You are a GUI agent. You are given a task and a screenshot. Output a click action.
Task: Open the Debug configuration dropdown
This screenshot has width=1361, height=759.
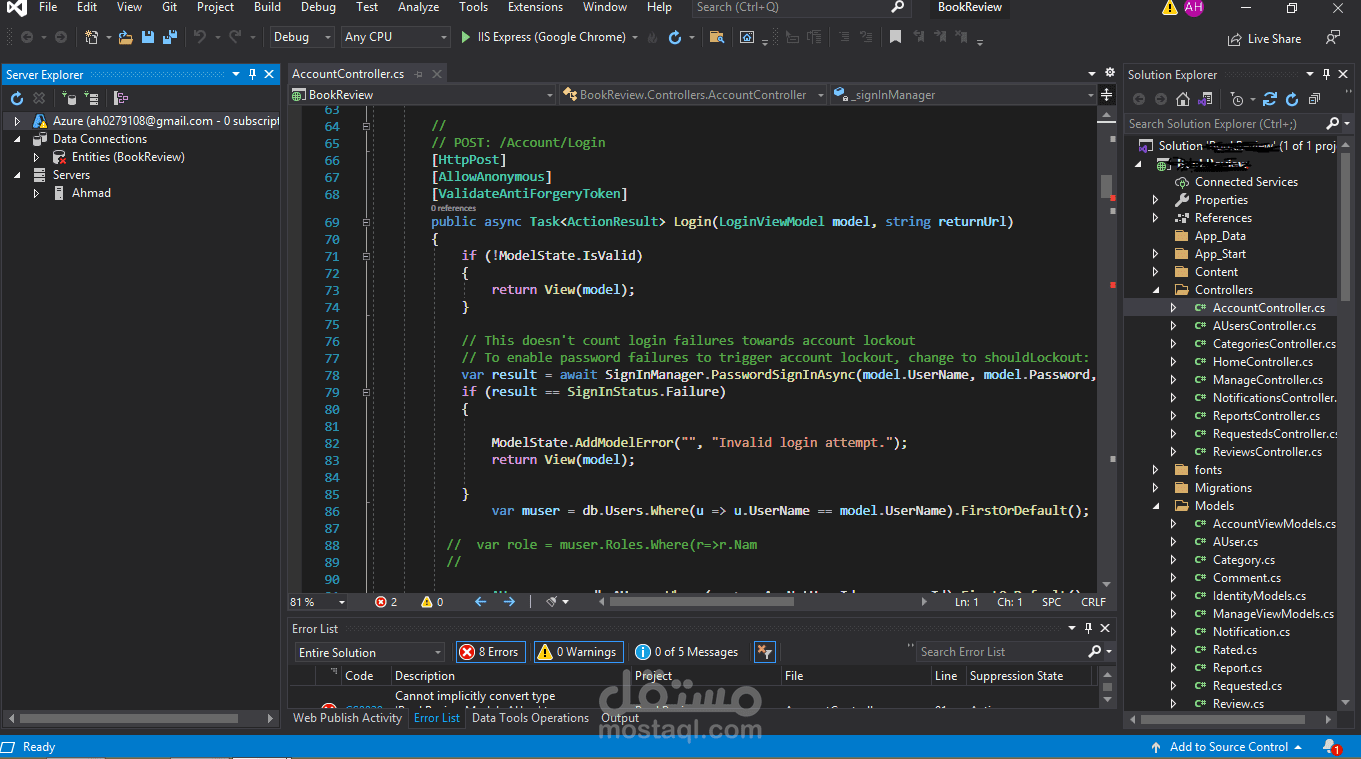coord(302,37)
